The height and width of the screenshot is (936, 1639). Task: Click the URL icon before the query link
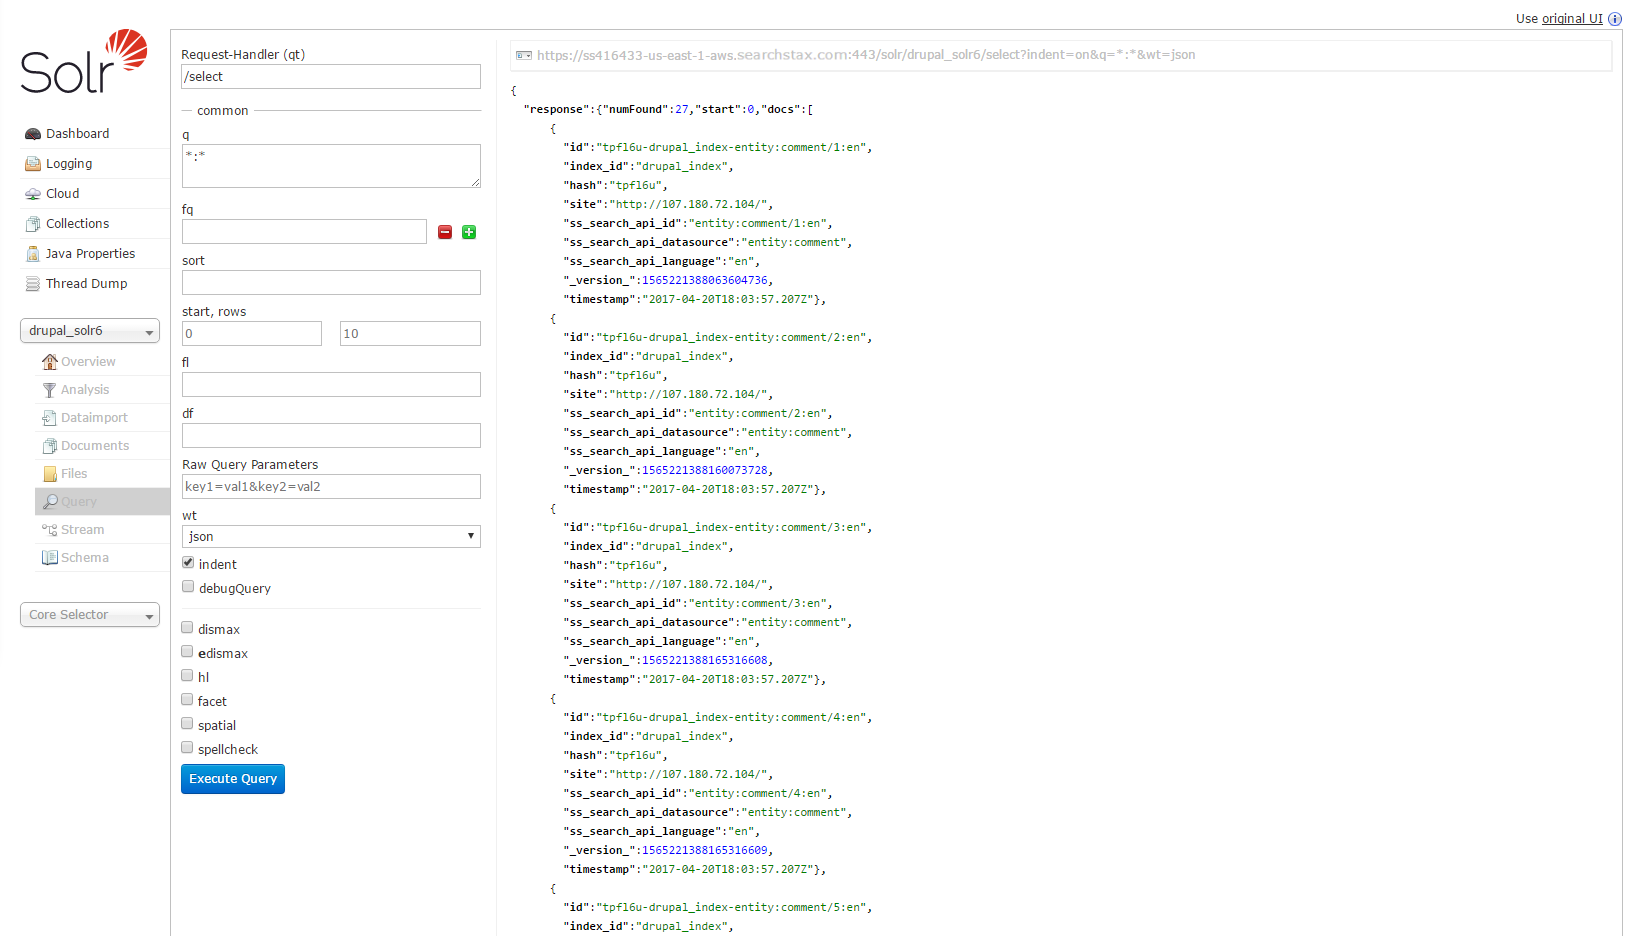click(524, 55)
